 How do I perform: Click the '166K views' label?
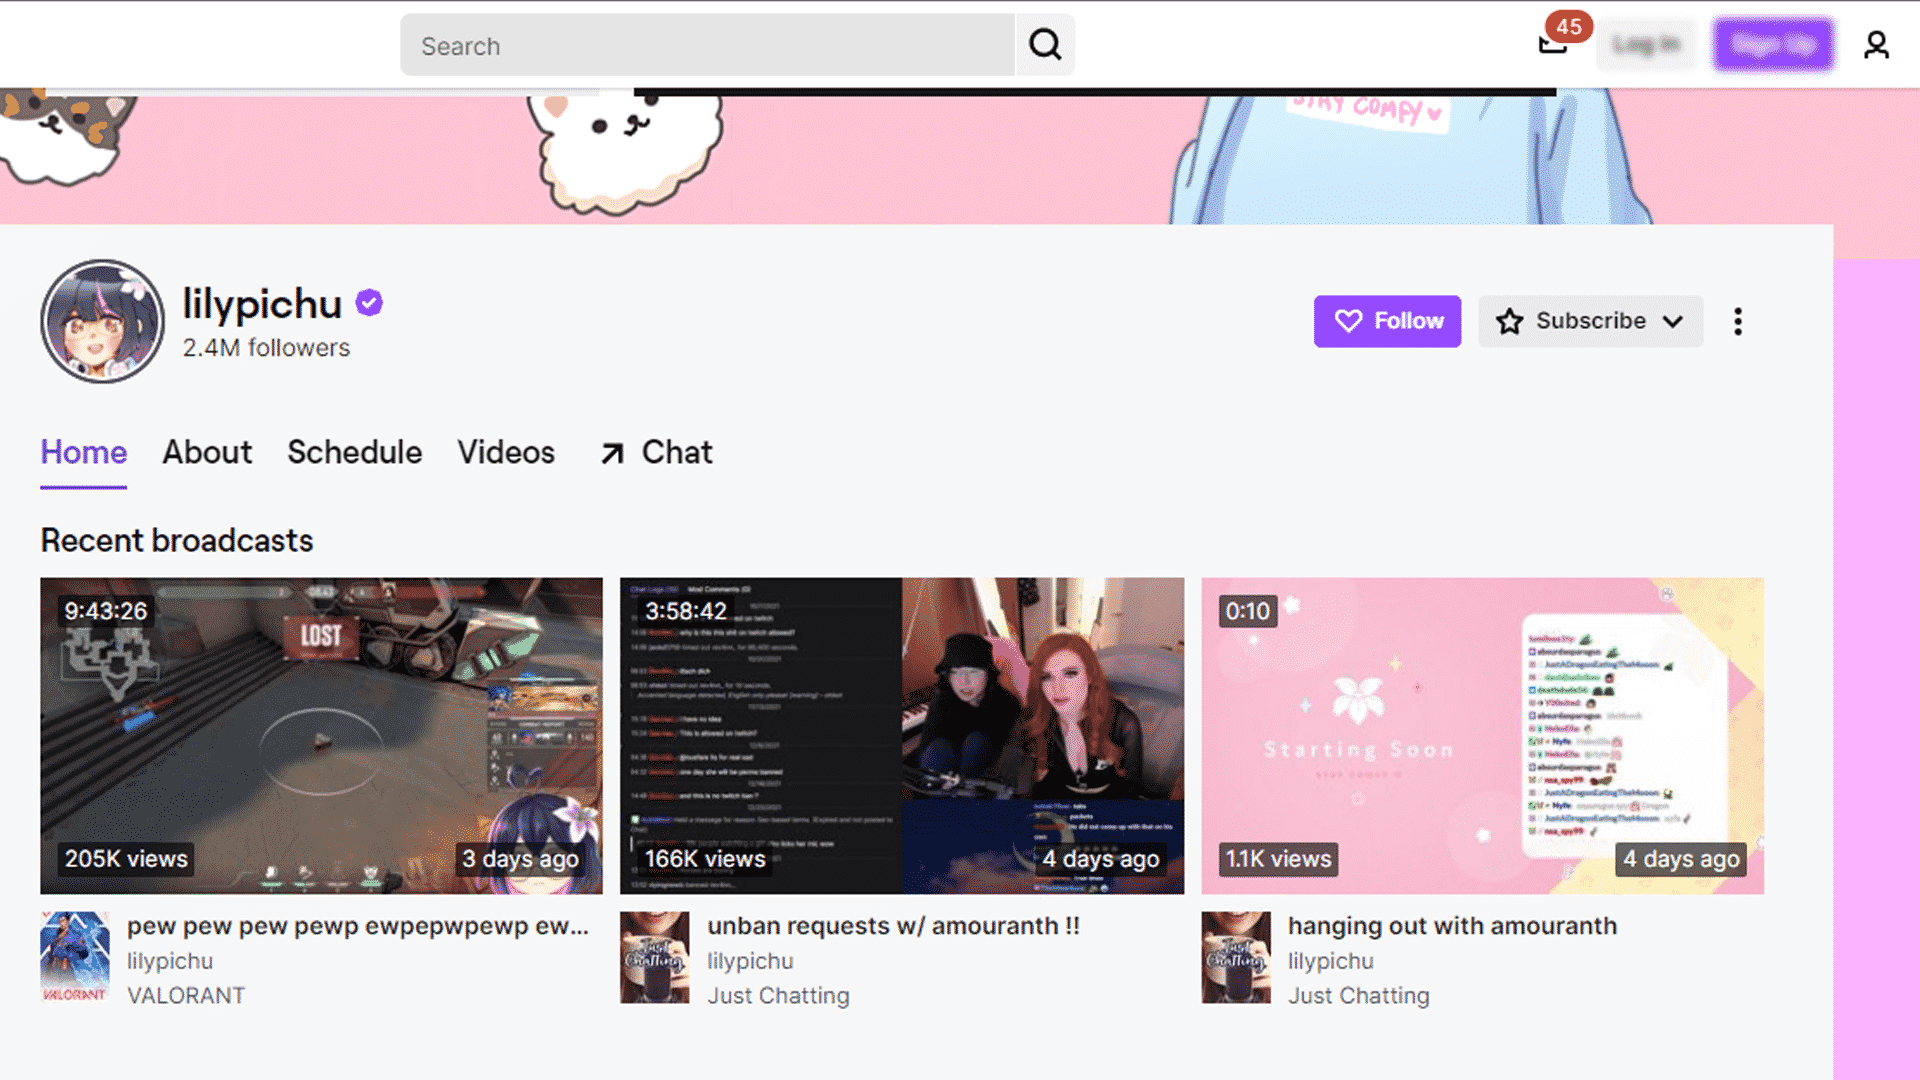pyautogui.click(x=705, y=859)
